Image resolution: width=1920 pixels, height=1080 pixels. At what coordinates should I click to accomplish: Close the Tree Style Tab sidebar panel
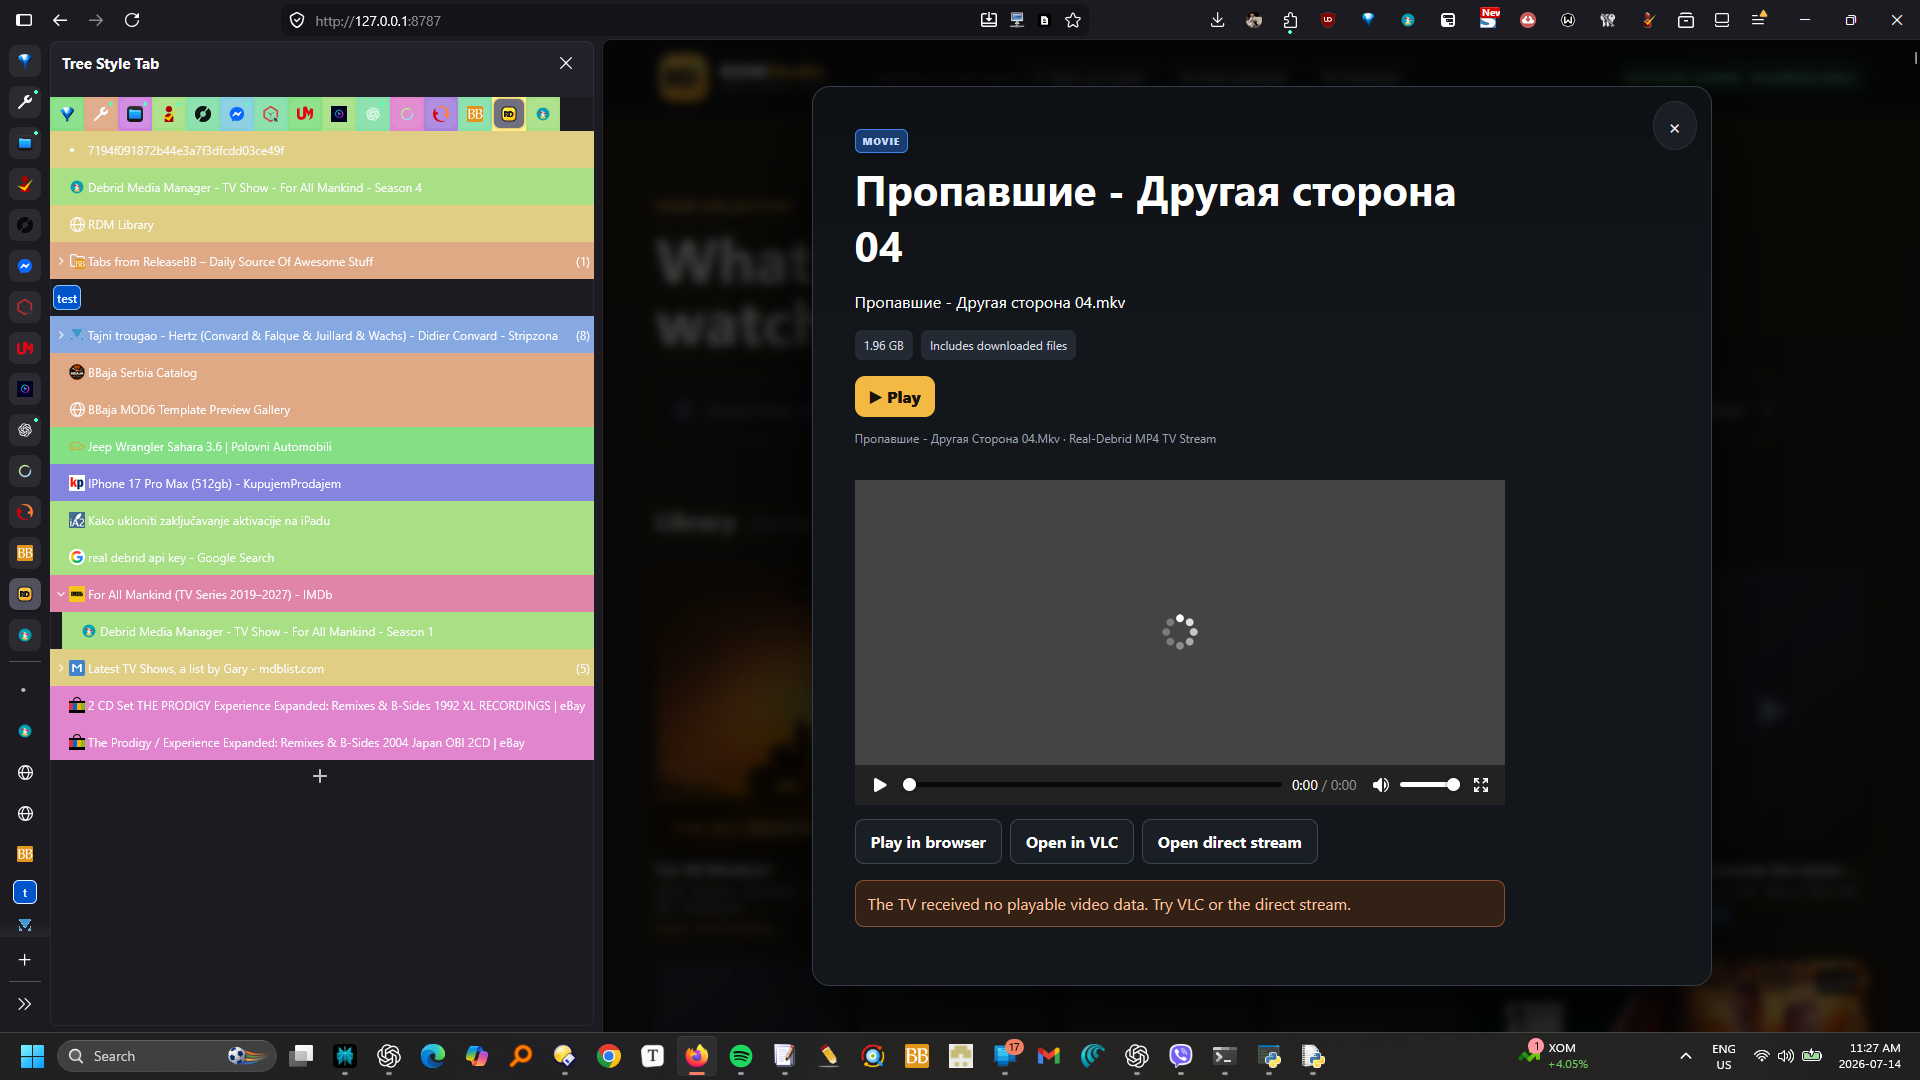click(x=566, y=63)
